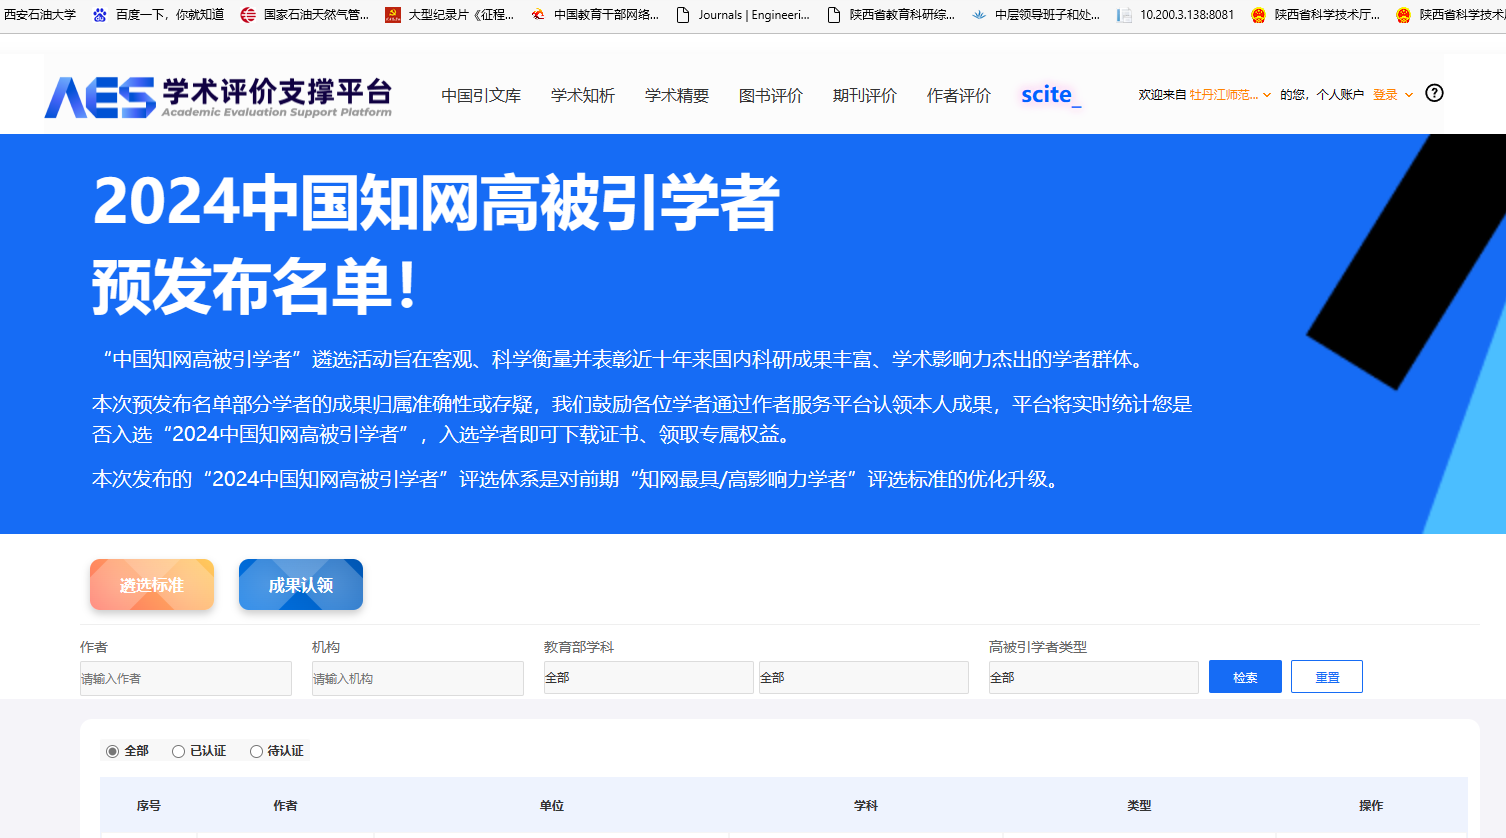Click the 学科 column header

tap(866, 805)
